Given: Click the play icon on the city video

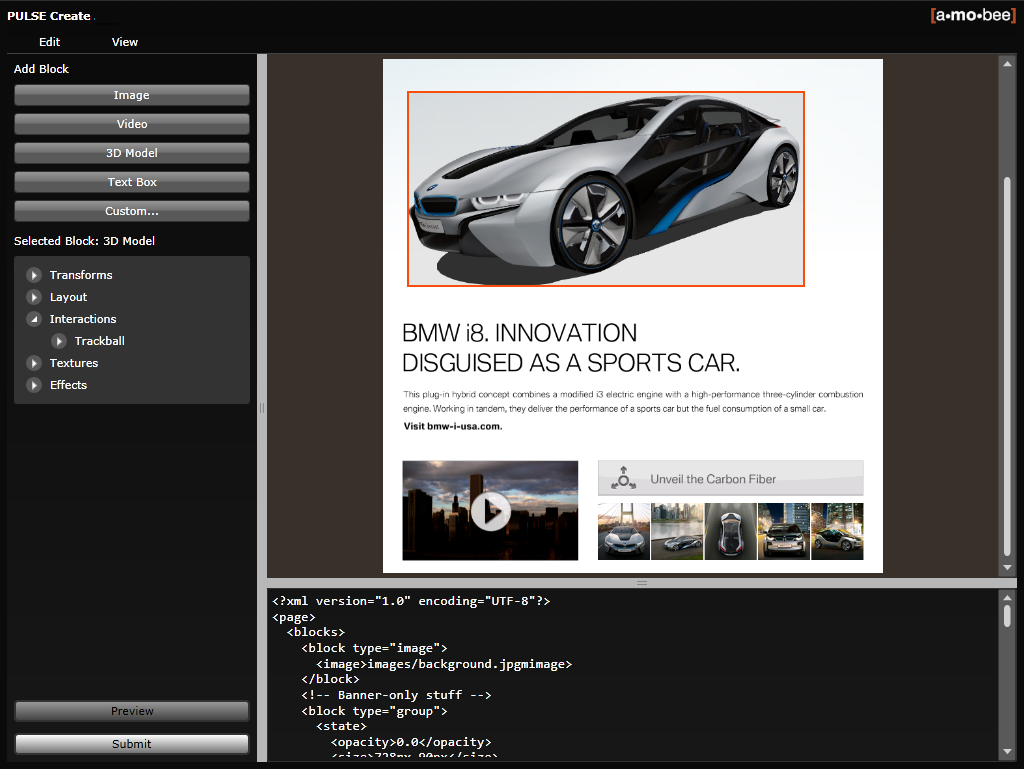Looking at the screenshot, I should (x=490, y=511).
